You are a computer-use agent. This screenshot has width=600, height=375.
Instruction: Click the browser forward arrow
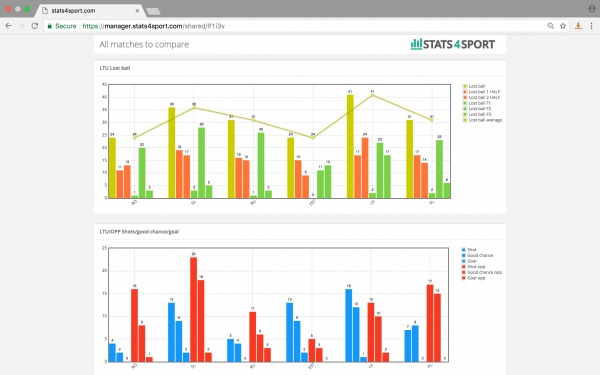(x=21, y=26)
